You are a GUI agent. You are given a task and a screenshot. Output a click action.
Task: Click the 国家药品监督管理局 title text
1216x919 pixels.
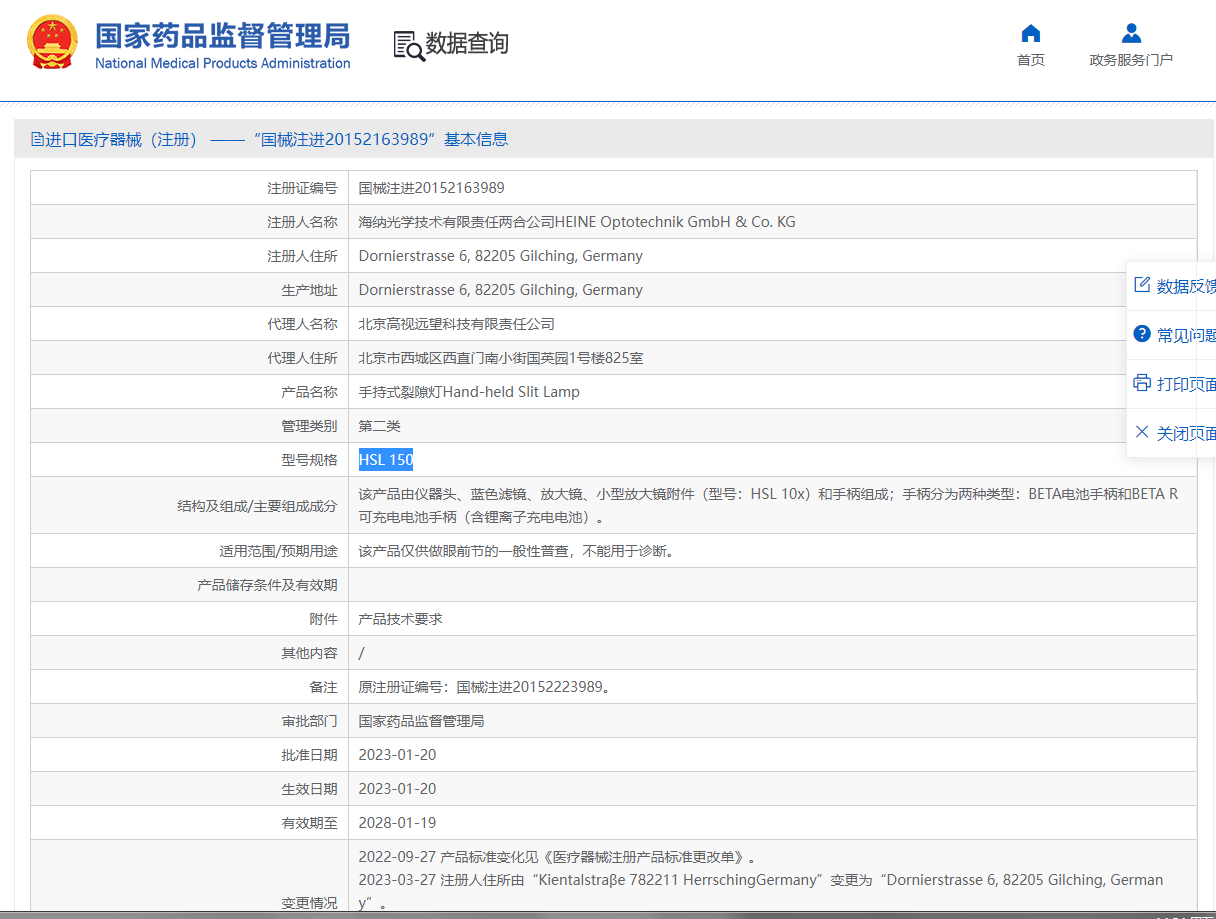click(x=223, y=35)
